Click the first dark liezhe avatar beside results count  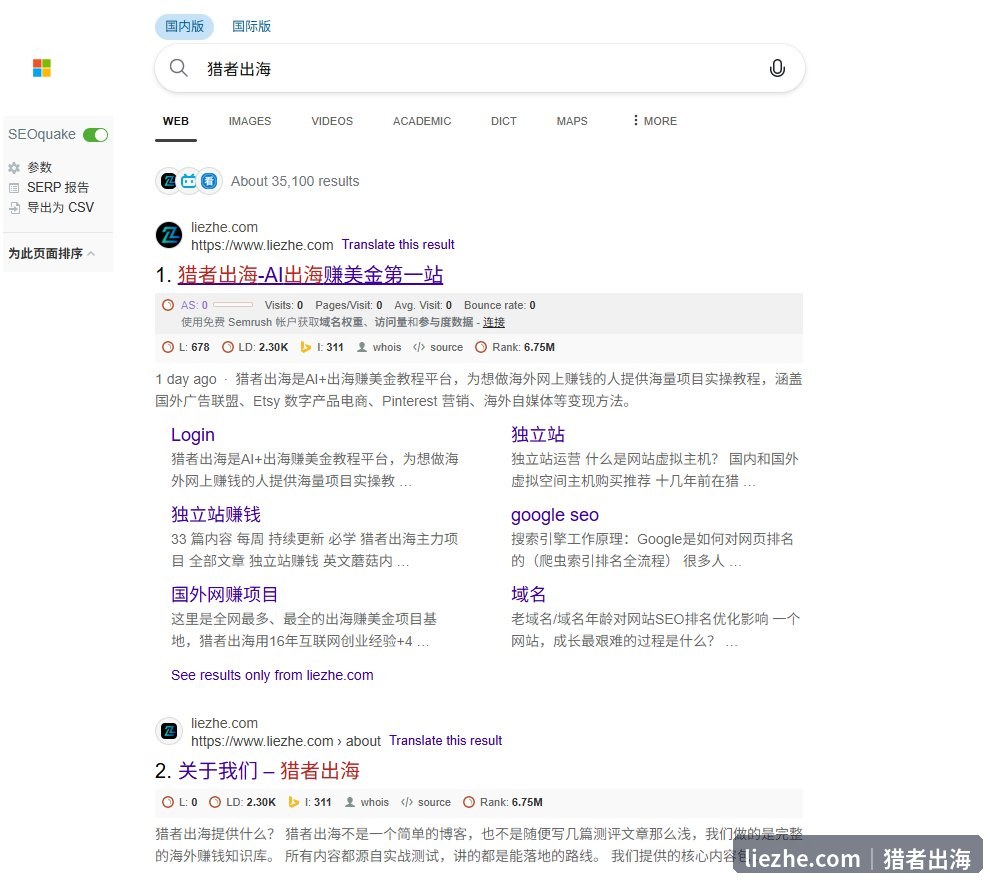[169, 181]
